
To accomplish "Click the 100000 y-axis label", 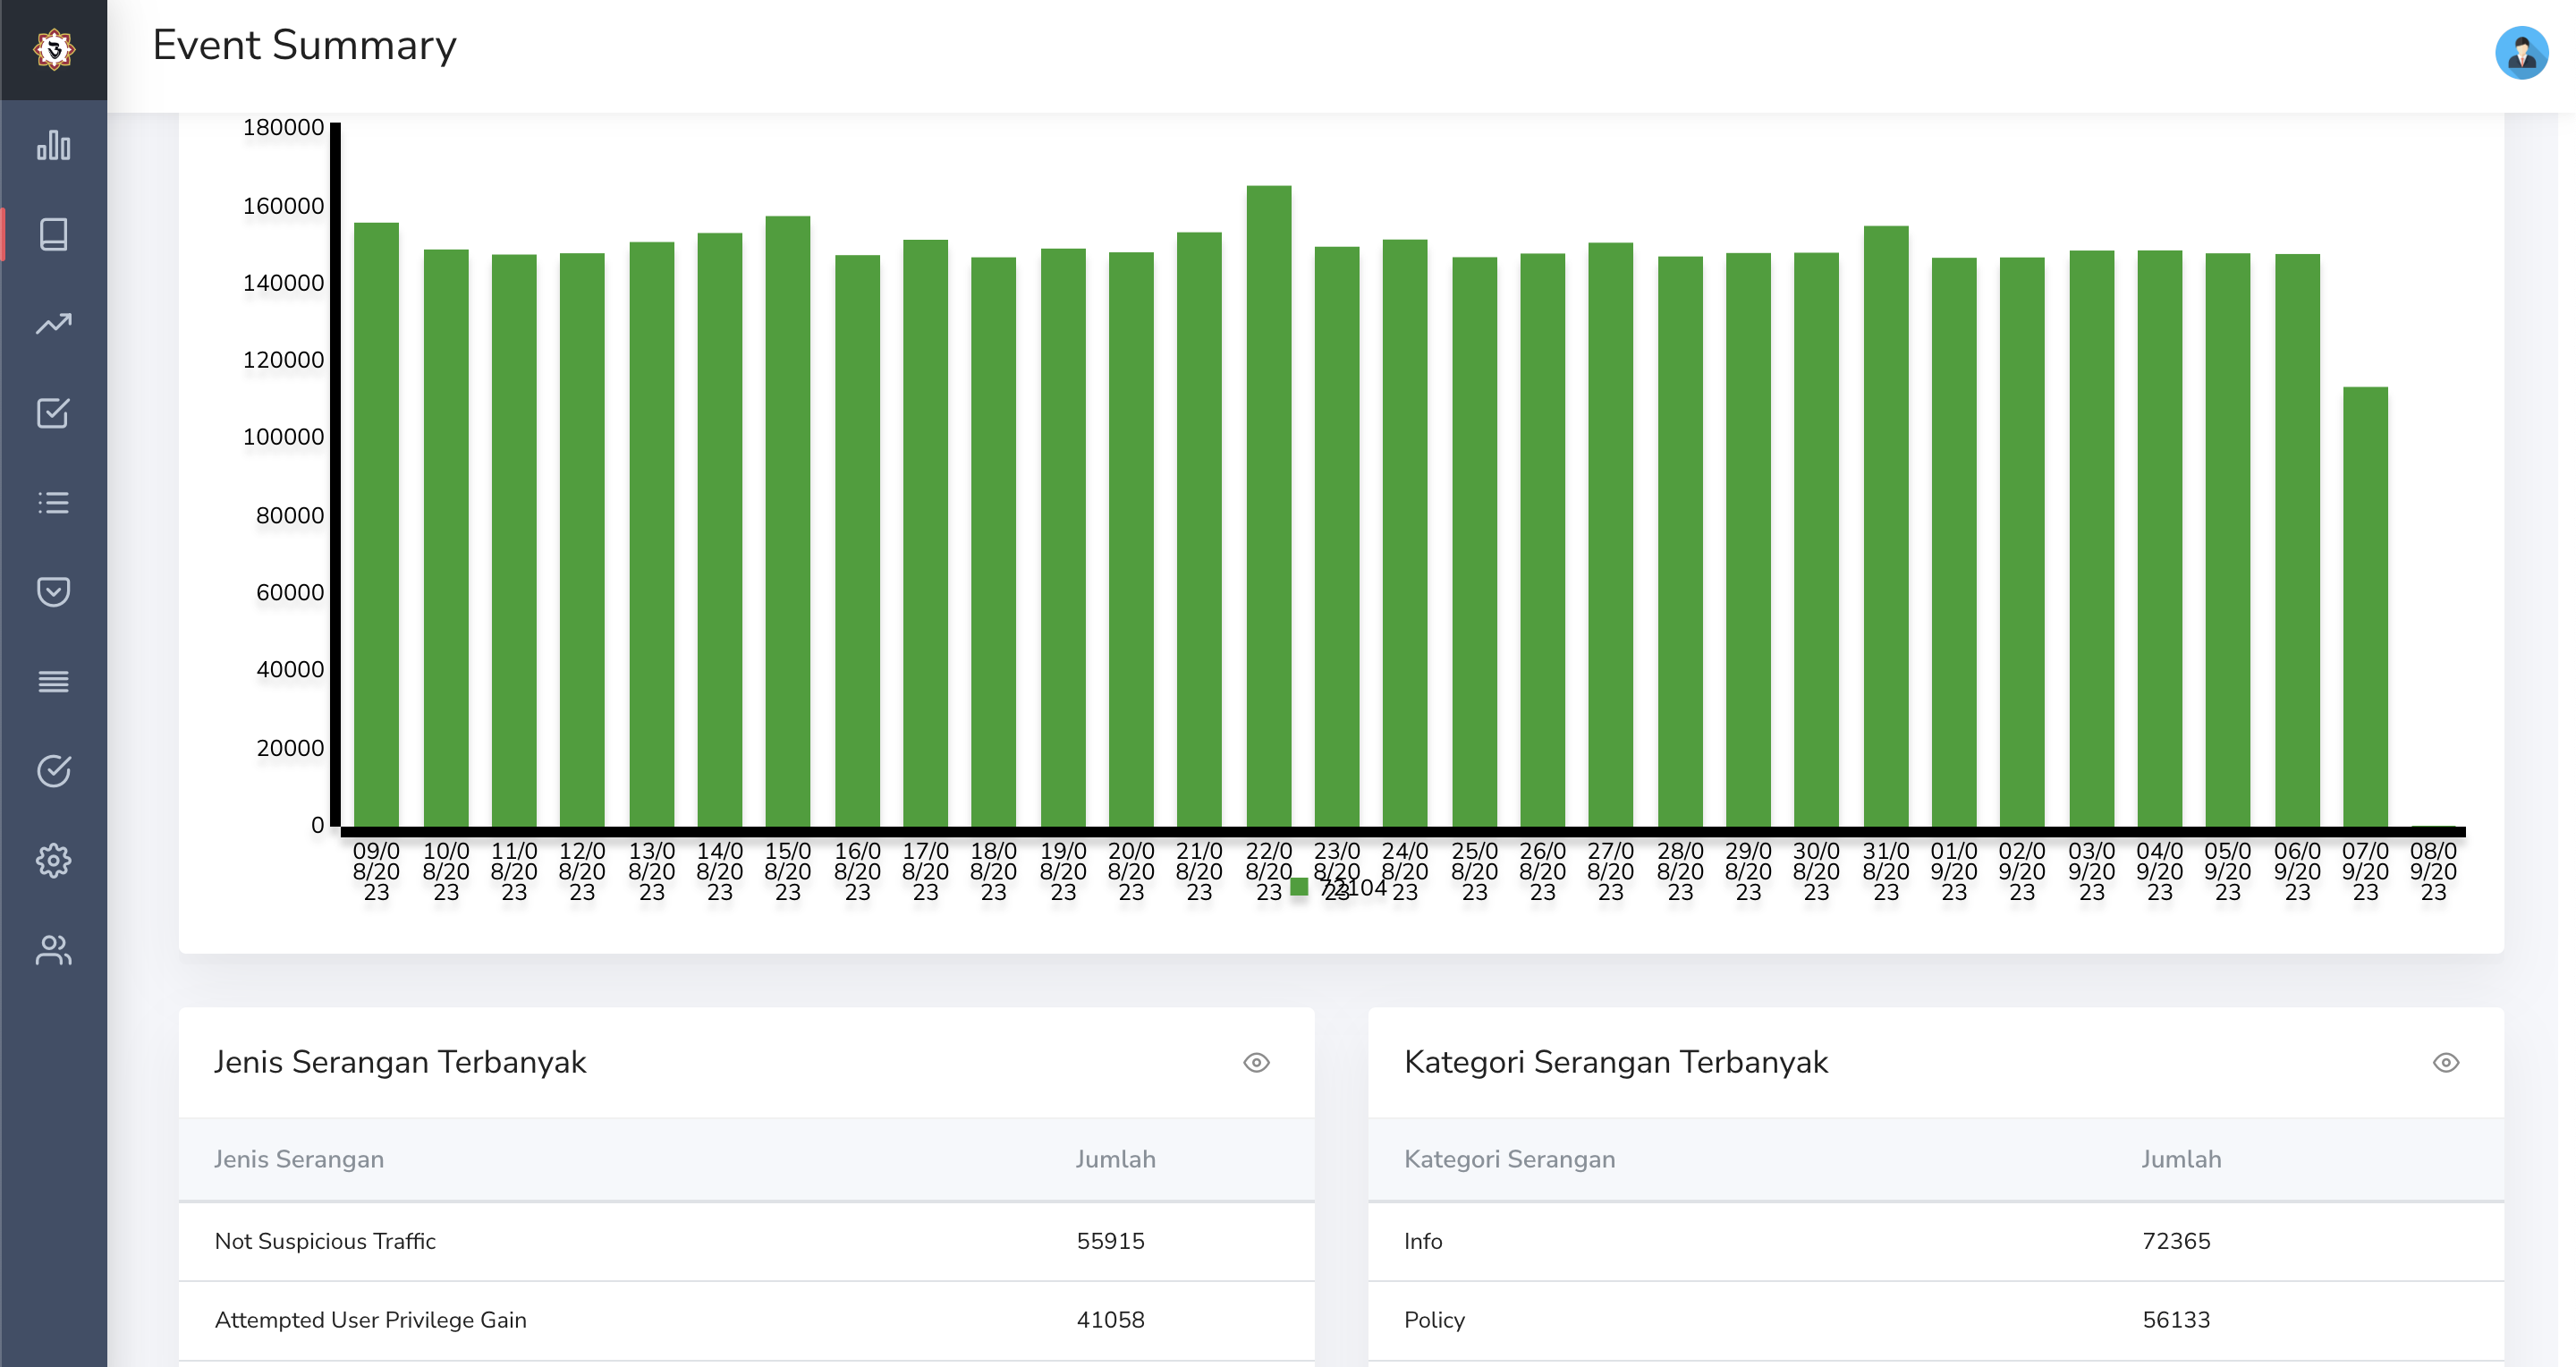I will click(x=284, y=437).
